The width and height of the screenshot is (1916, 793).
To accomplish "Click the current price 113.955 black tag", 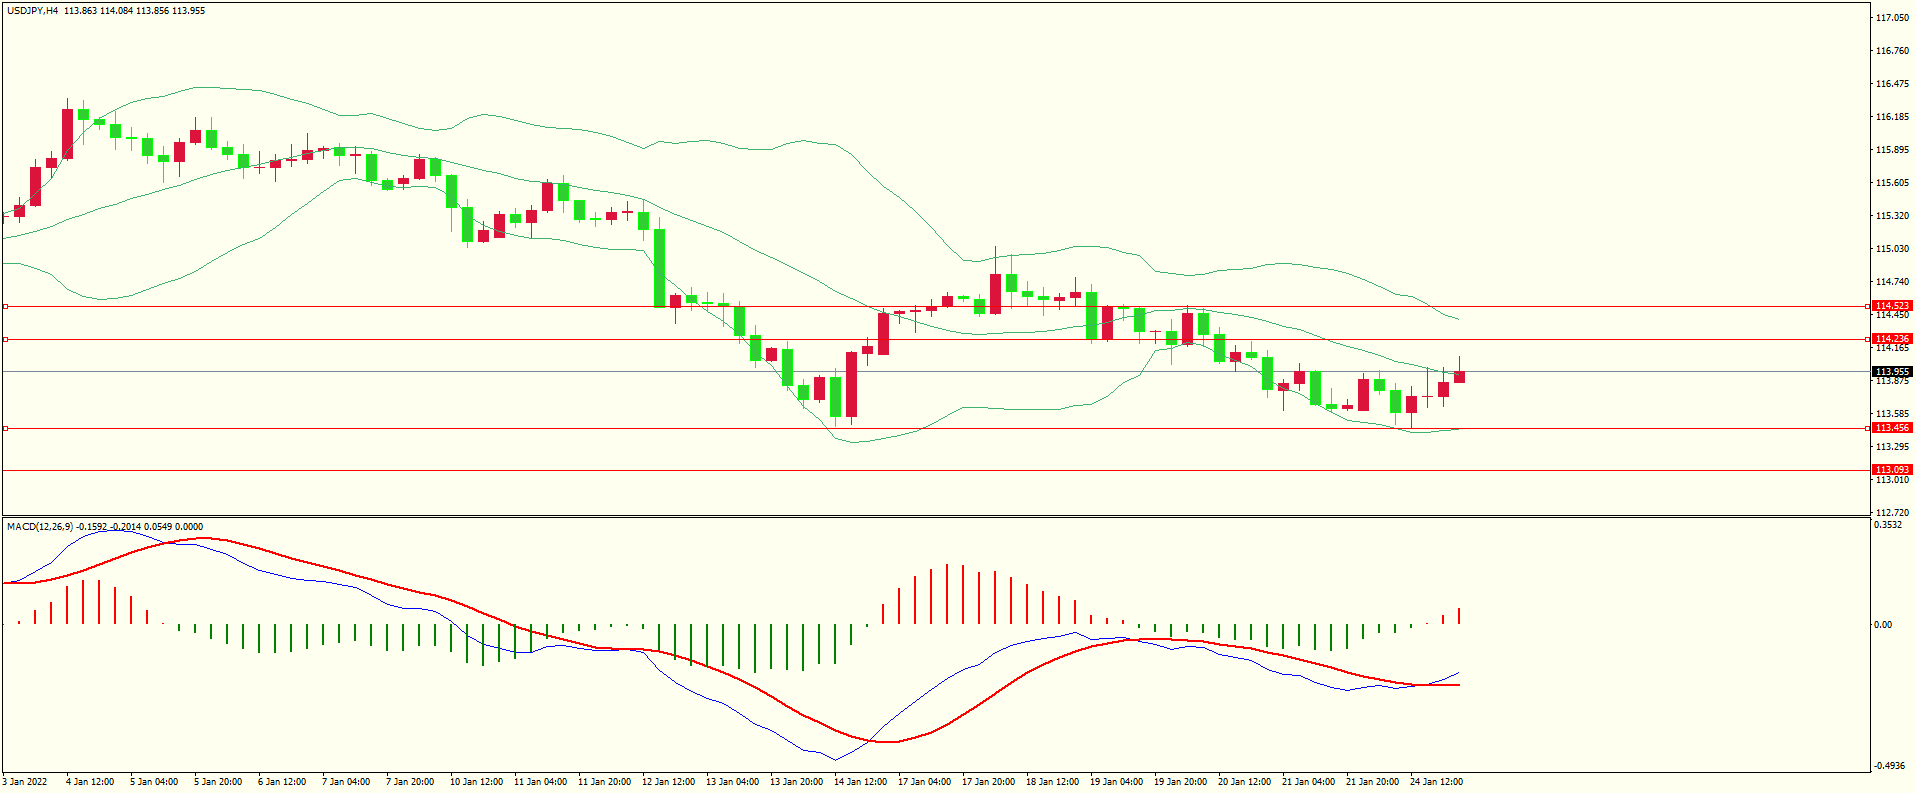I will pos(1891,372).
